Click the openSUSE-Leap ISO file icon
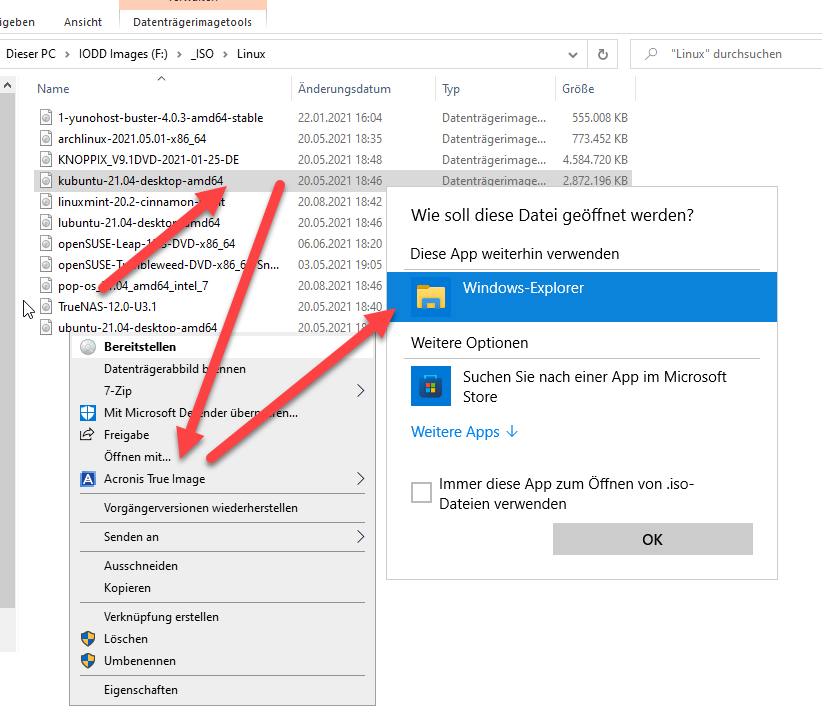This screenshot has height=706, width=822. click(x=46, y=244)
